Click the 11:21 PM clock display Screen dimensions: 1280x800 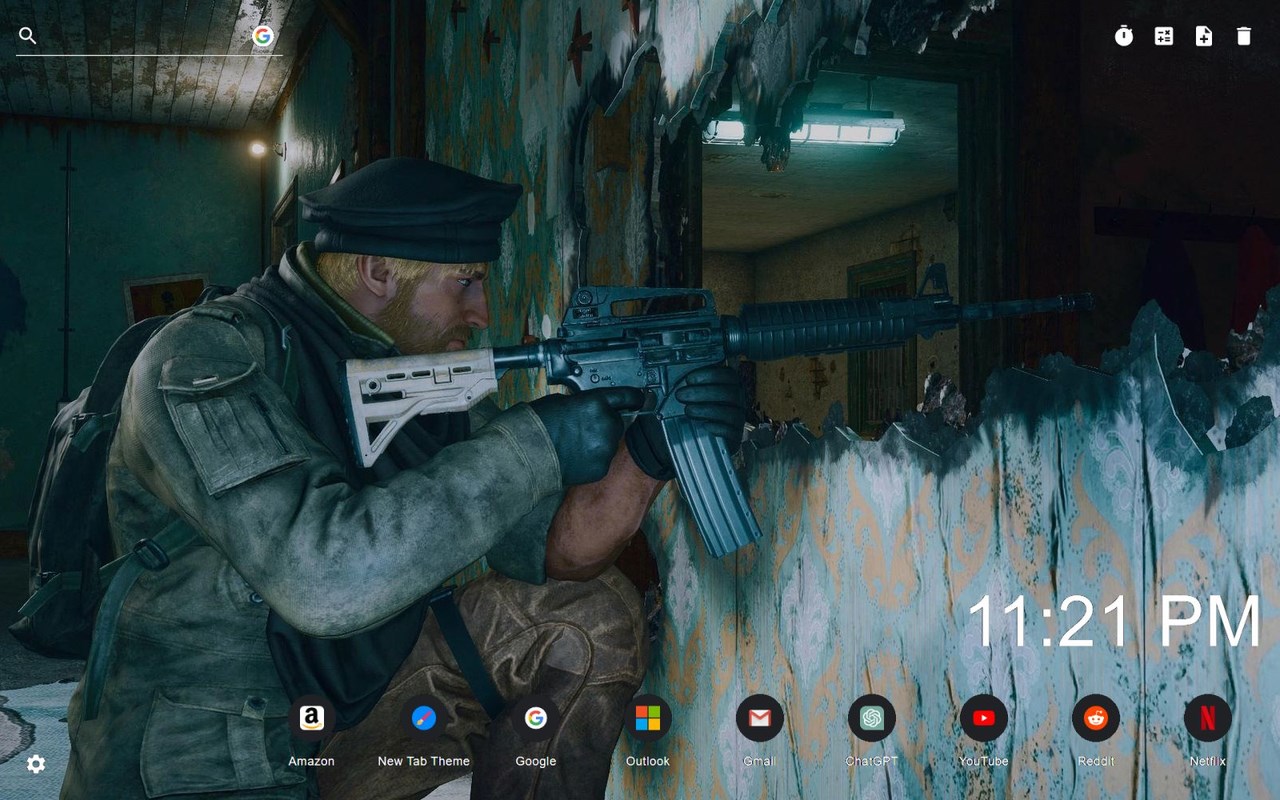point(1114,621)
